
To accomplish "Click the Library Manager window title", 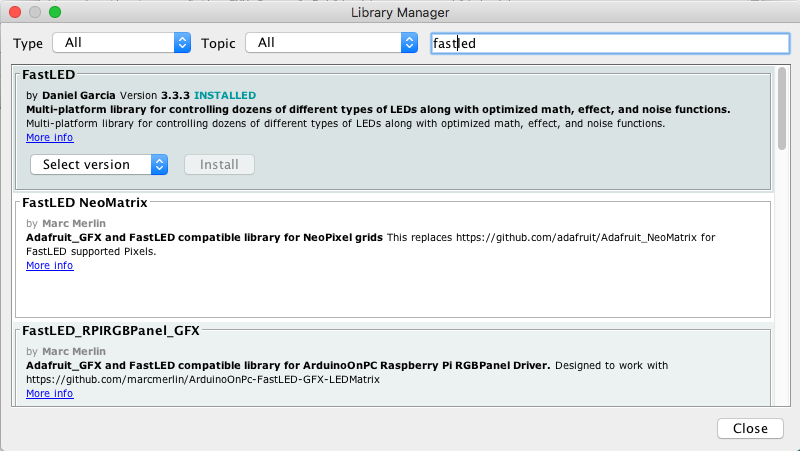I will [x=400, y=13].
